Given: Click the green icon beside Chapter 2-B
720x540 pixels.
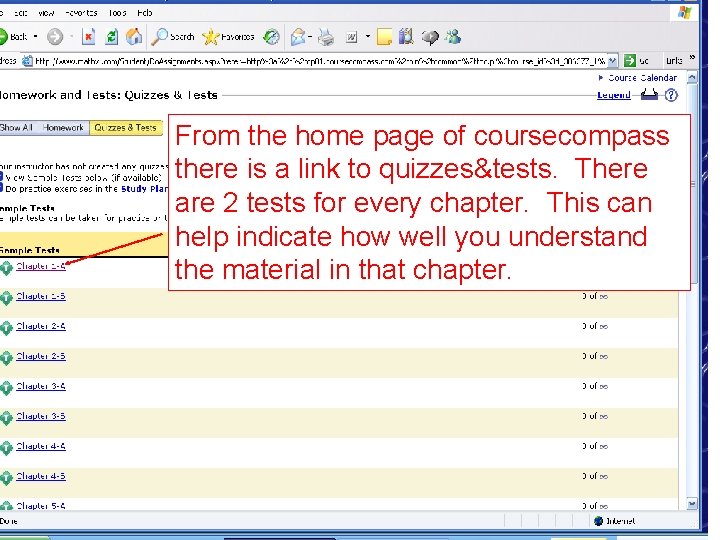Looking at the screenshot, I should click(x=6, y=358).
